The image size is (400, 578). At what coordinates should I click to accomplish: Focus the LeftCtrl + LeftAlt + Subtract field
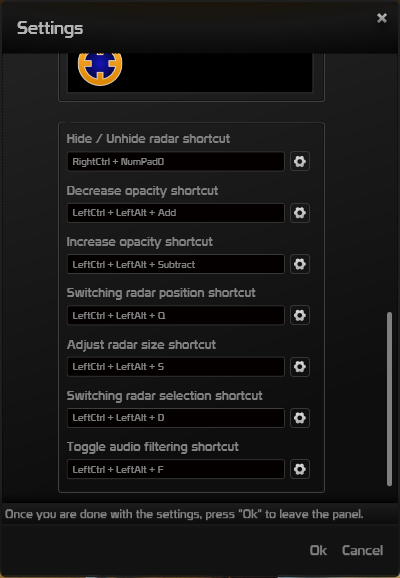tap(176, 264)
